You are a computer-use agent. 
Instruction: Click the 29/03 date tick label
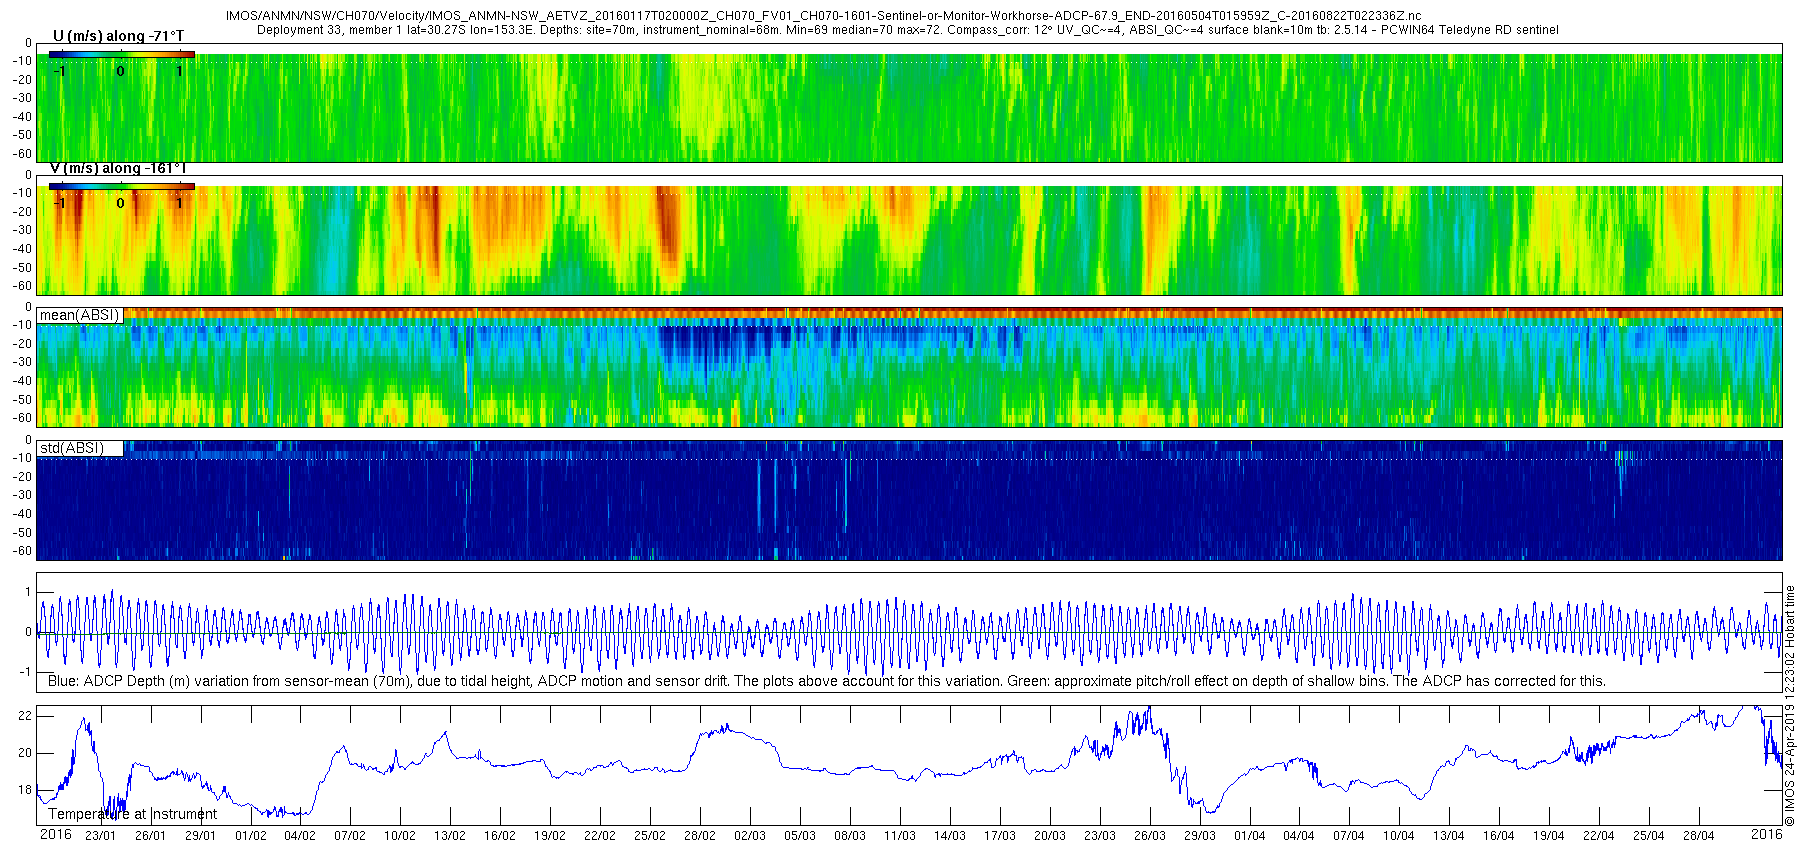pyautogui.click(x=1200, y=836)
